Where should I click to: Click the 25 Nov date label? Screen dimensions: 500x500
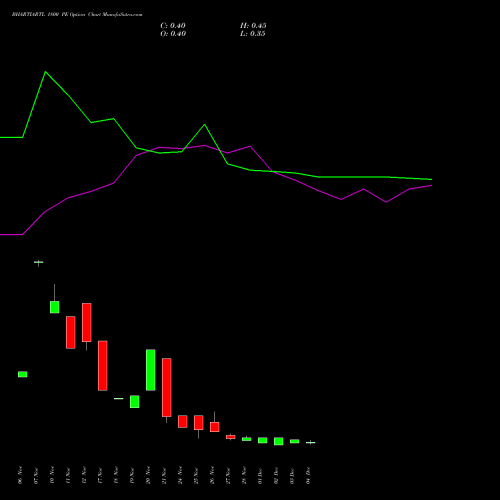coord(196,475)
